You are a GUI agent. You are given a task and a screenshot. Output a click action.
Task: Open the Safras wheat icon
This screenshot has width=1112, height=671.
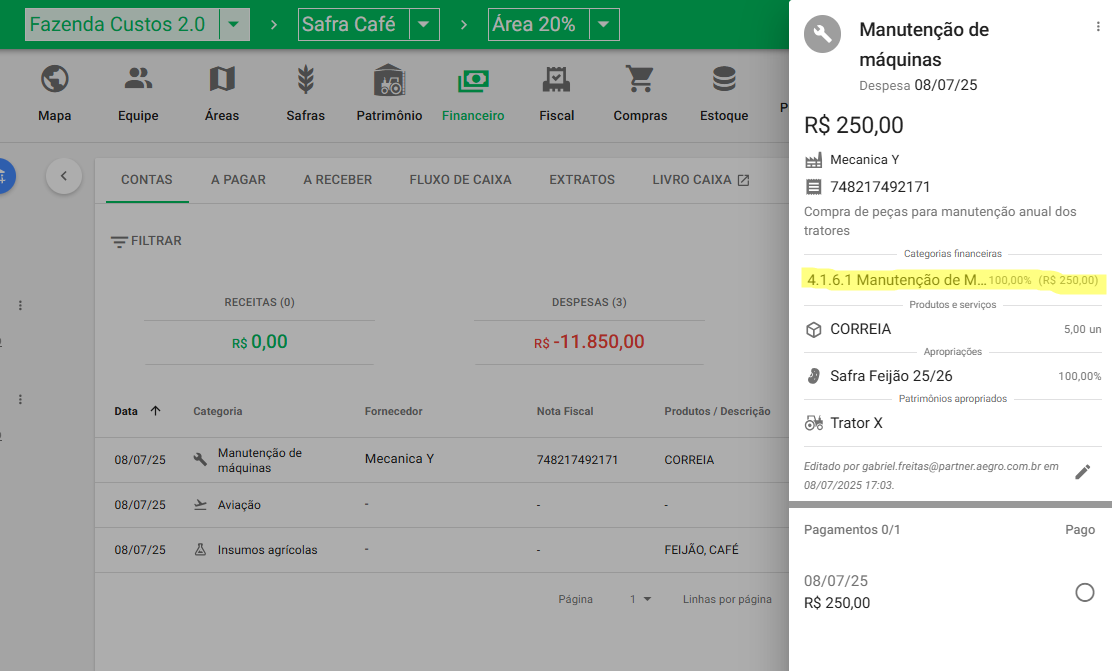tap(305, 79)
